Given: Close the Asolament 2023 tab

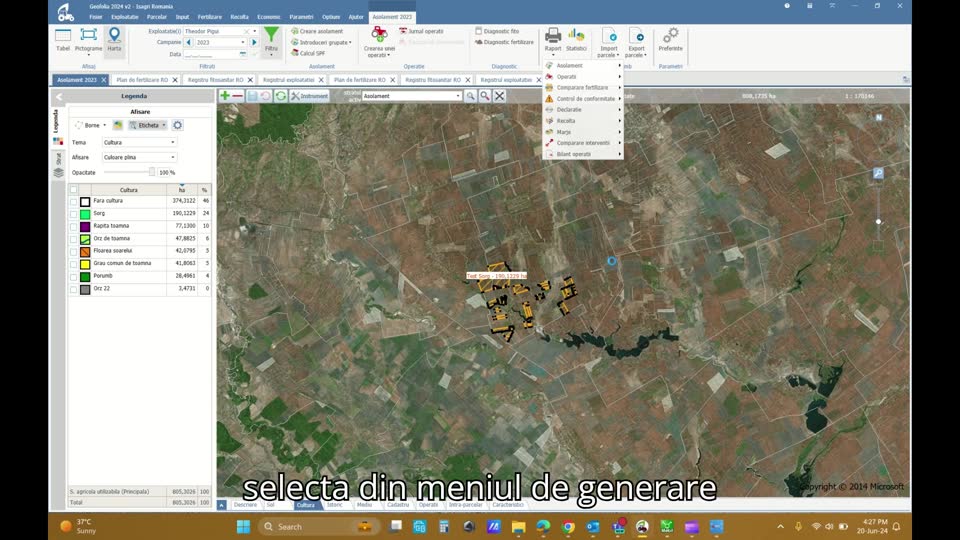Looking at the screenshot, I should pos(103,80).
